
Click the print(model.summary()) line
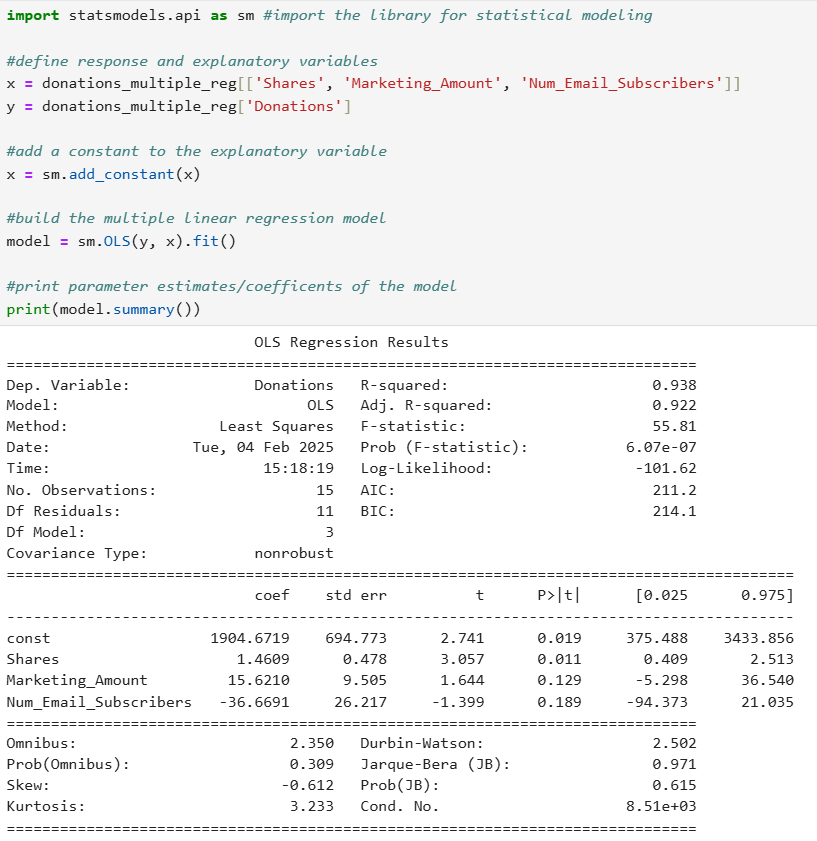(104, 309)
